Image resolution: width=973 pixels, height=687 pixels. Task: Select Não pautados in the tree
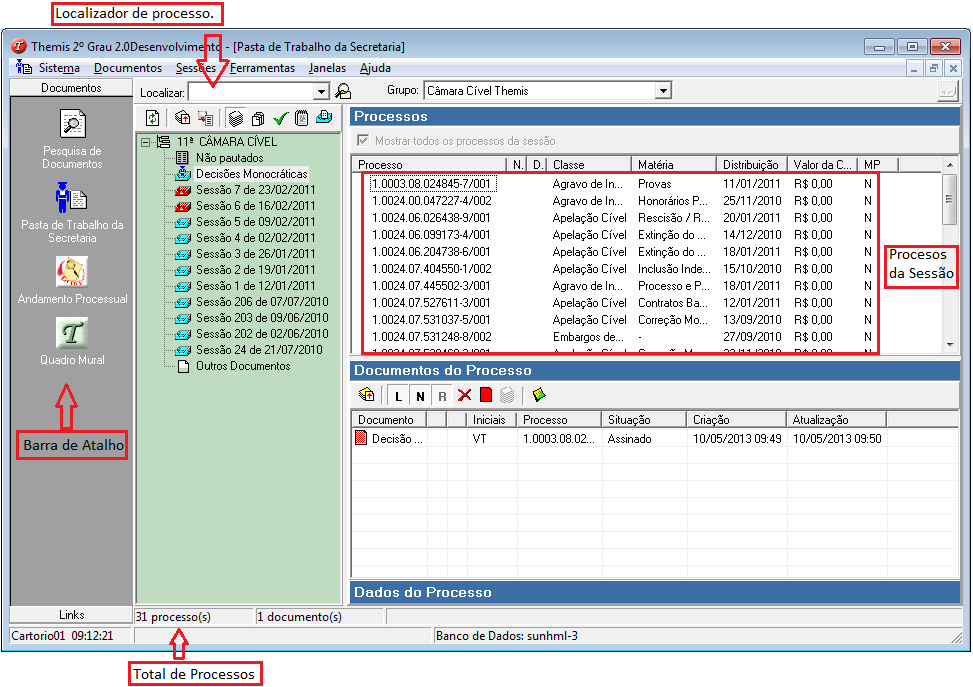pos(230,158)
